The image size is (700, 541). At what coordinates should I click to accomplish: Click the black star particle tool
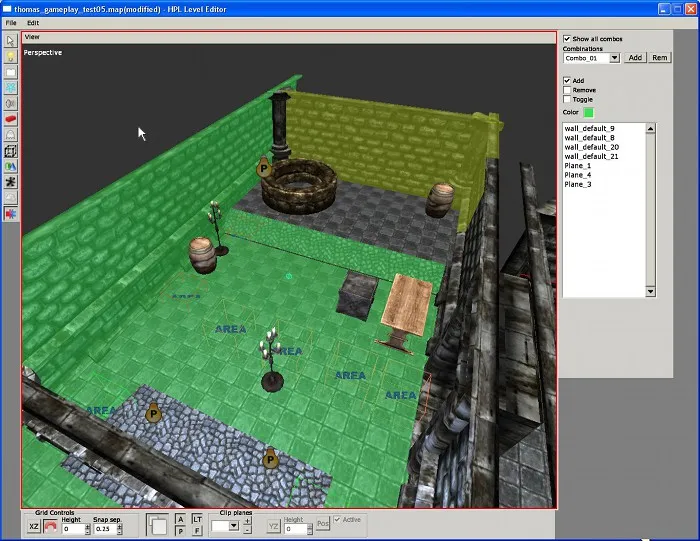10,182
